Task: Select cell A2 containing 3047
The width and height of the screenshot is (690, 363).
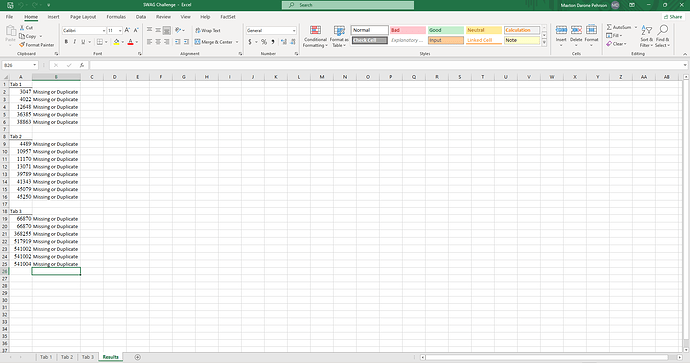Action: (20, 92)
